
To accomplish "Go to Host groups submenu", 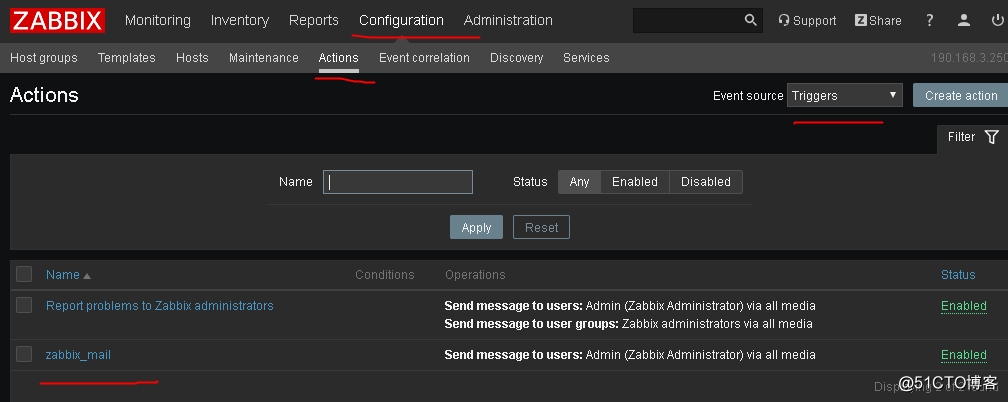I will [44, 58].
